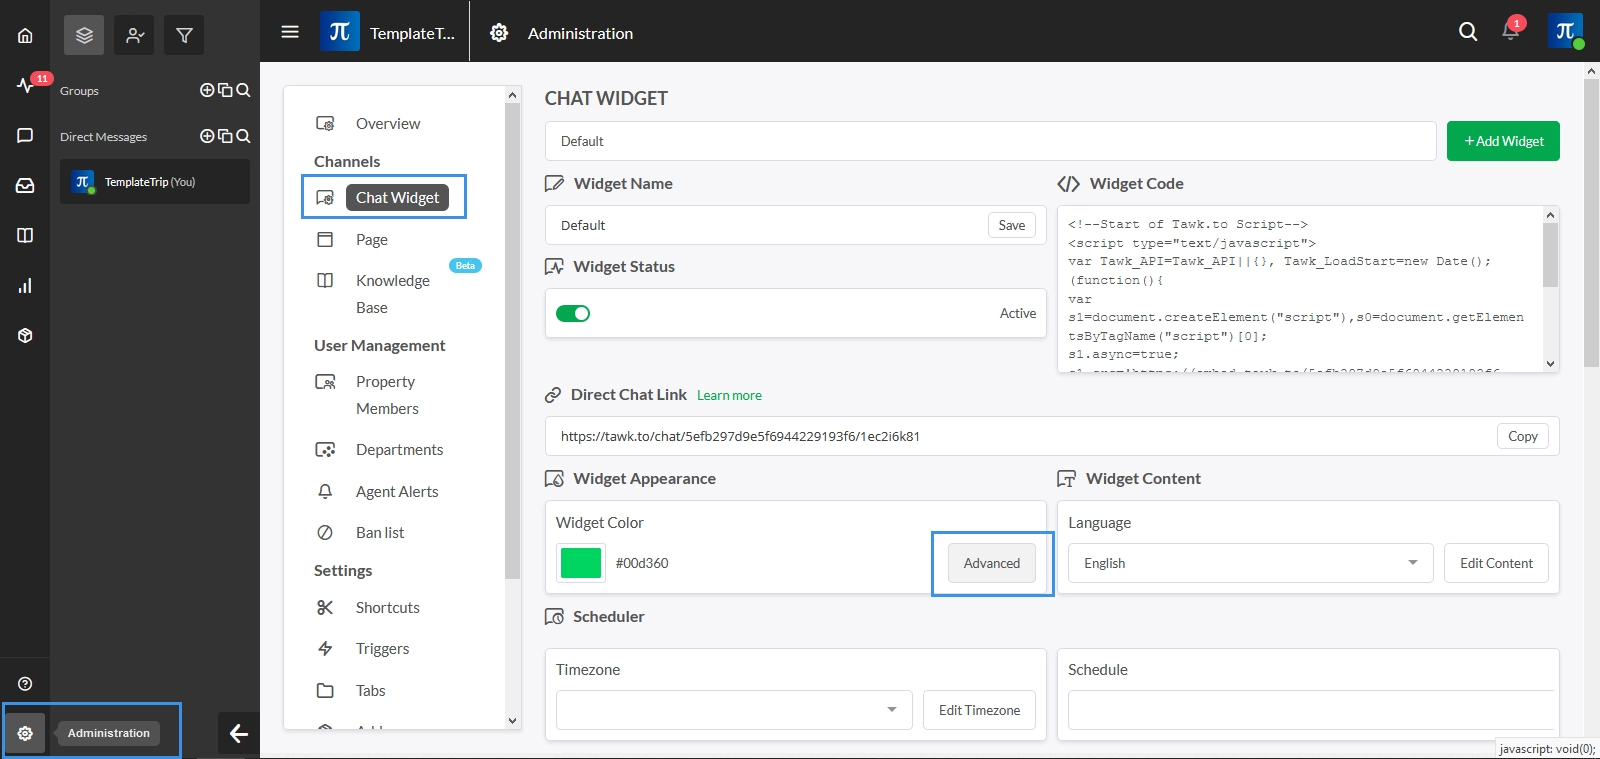Click the Administration gear icon in sidebar
The height and width of the screenshot is (759, 1600).
coord(25,733)
